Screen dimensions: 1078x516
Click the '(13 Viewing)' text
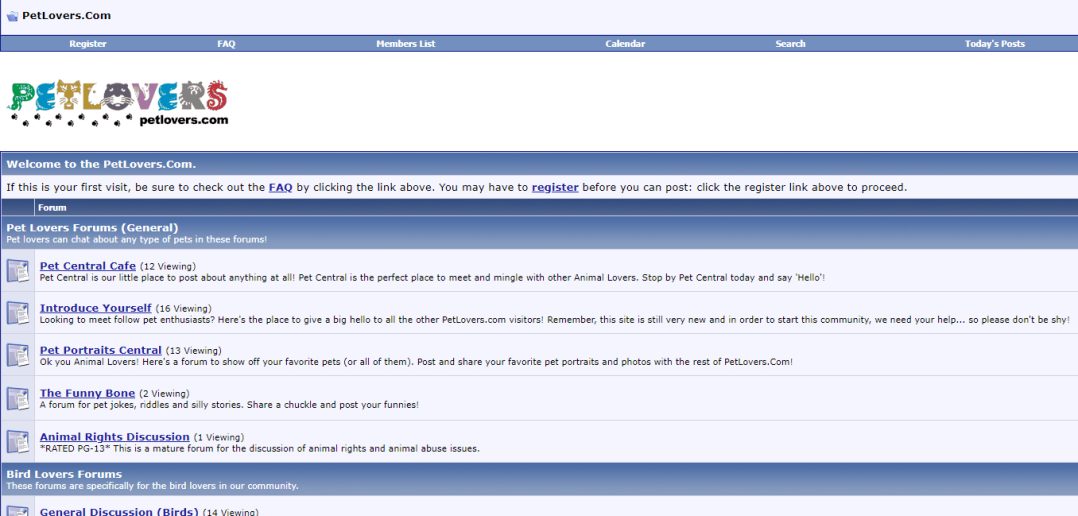click(x=193, y=350)
